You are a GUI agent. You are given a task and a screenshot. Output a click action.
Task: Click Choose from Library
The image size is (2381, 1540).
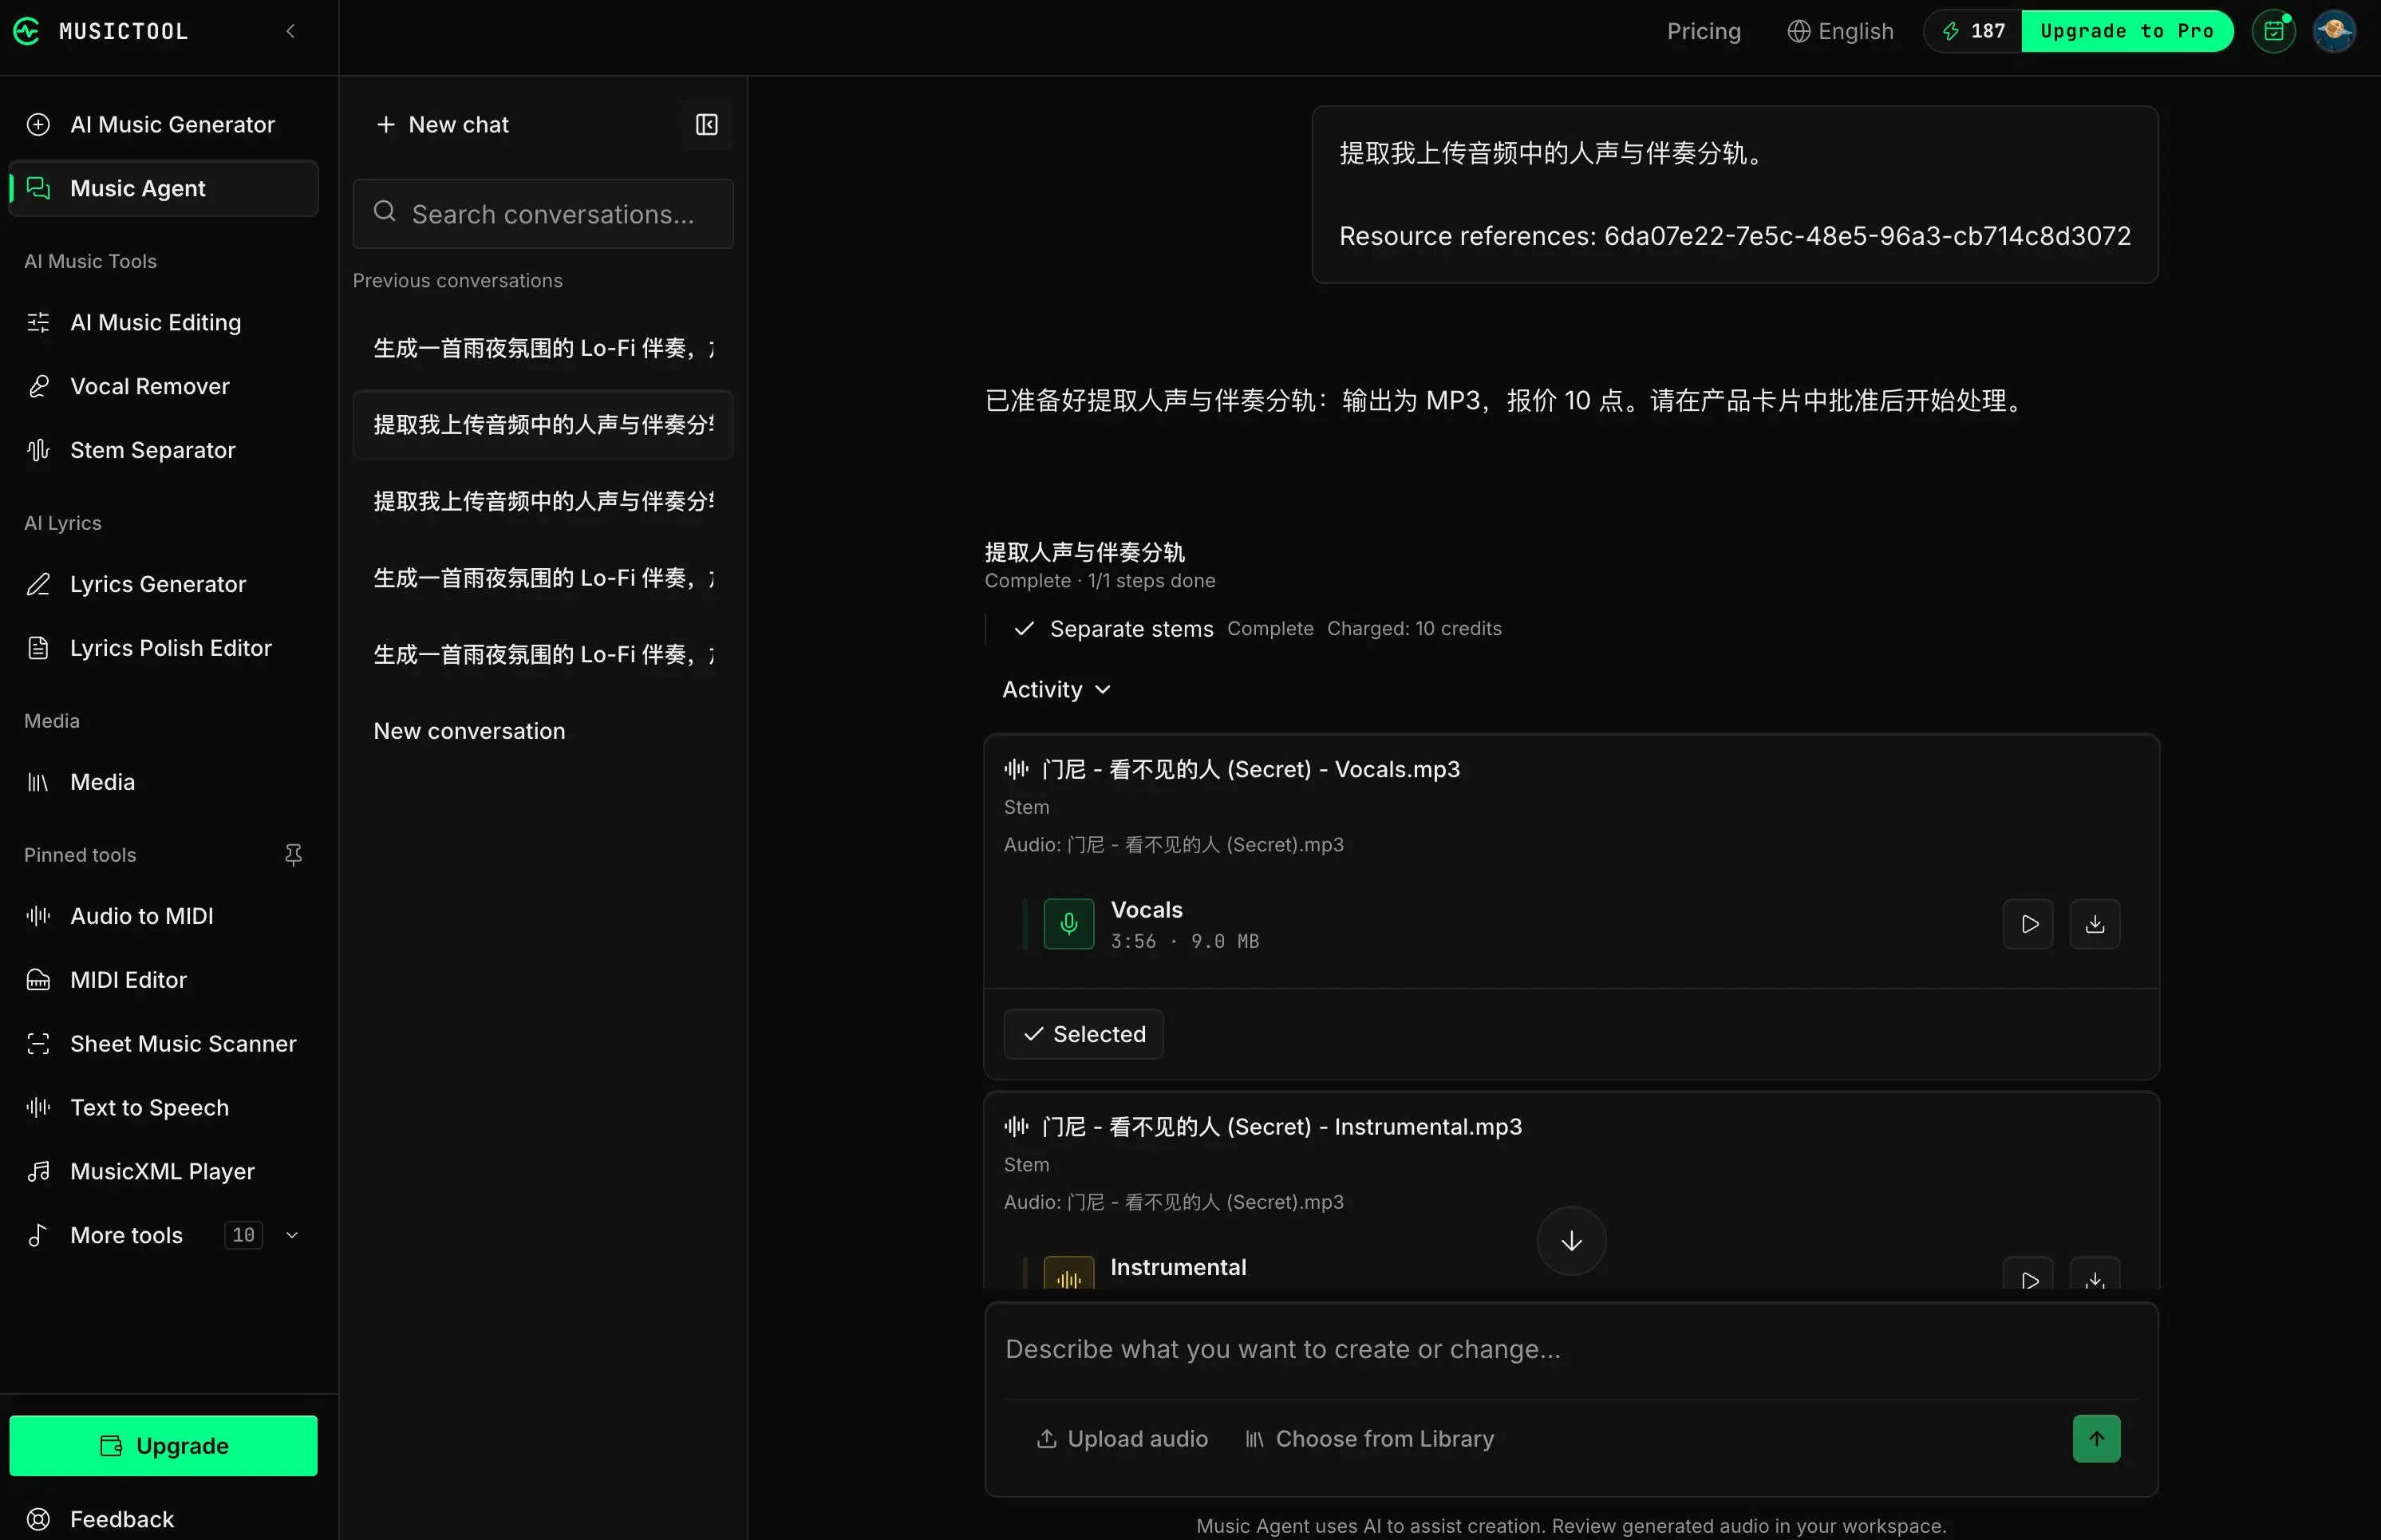coord(1370,1439)
